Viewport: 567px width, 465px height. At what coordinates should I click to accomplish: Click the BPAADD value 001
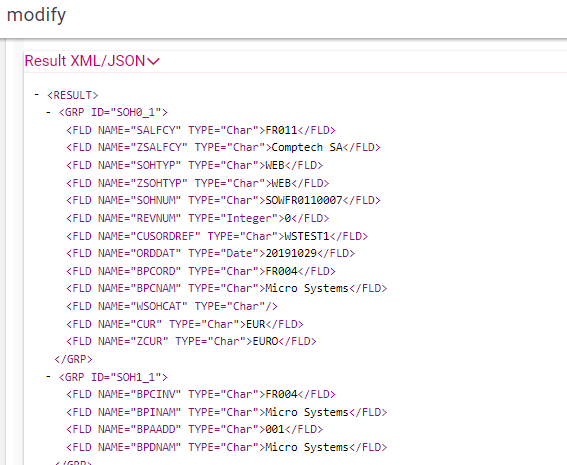275,429
